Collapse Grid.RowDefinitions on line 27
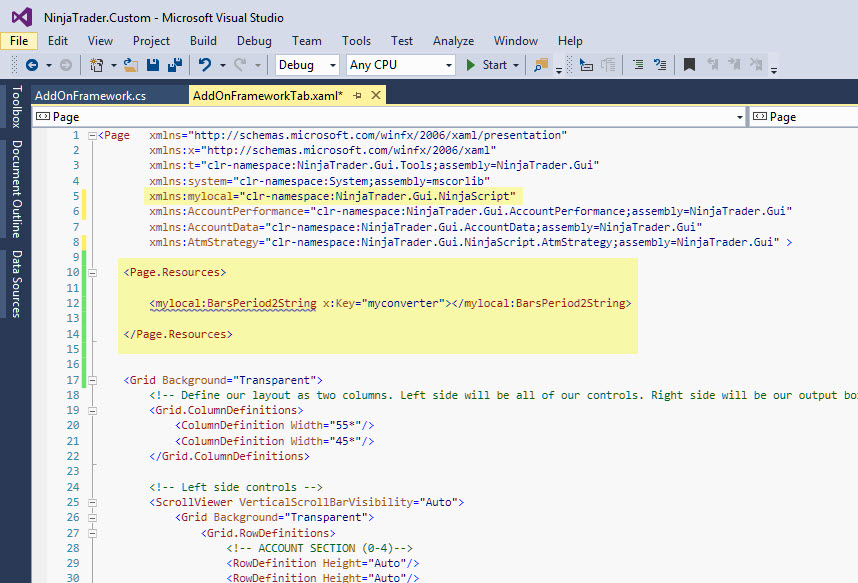 [92, 533]
